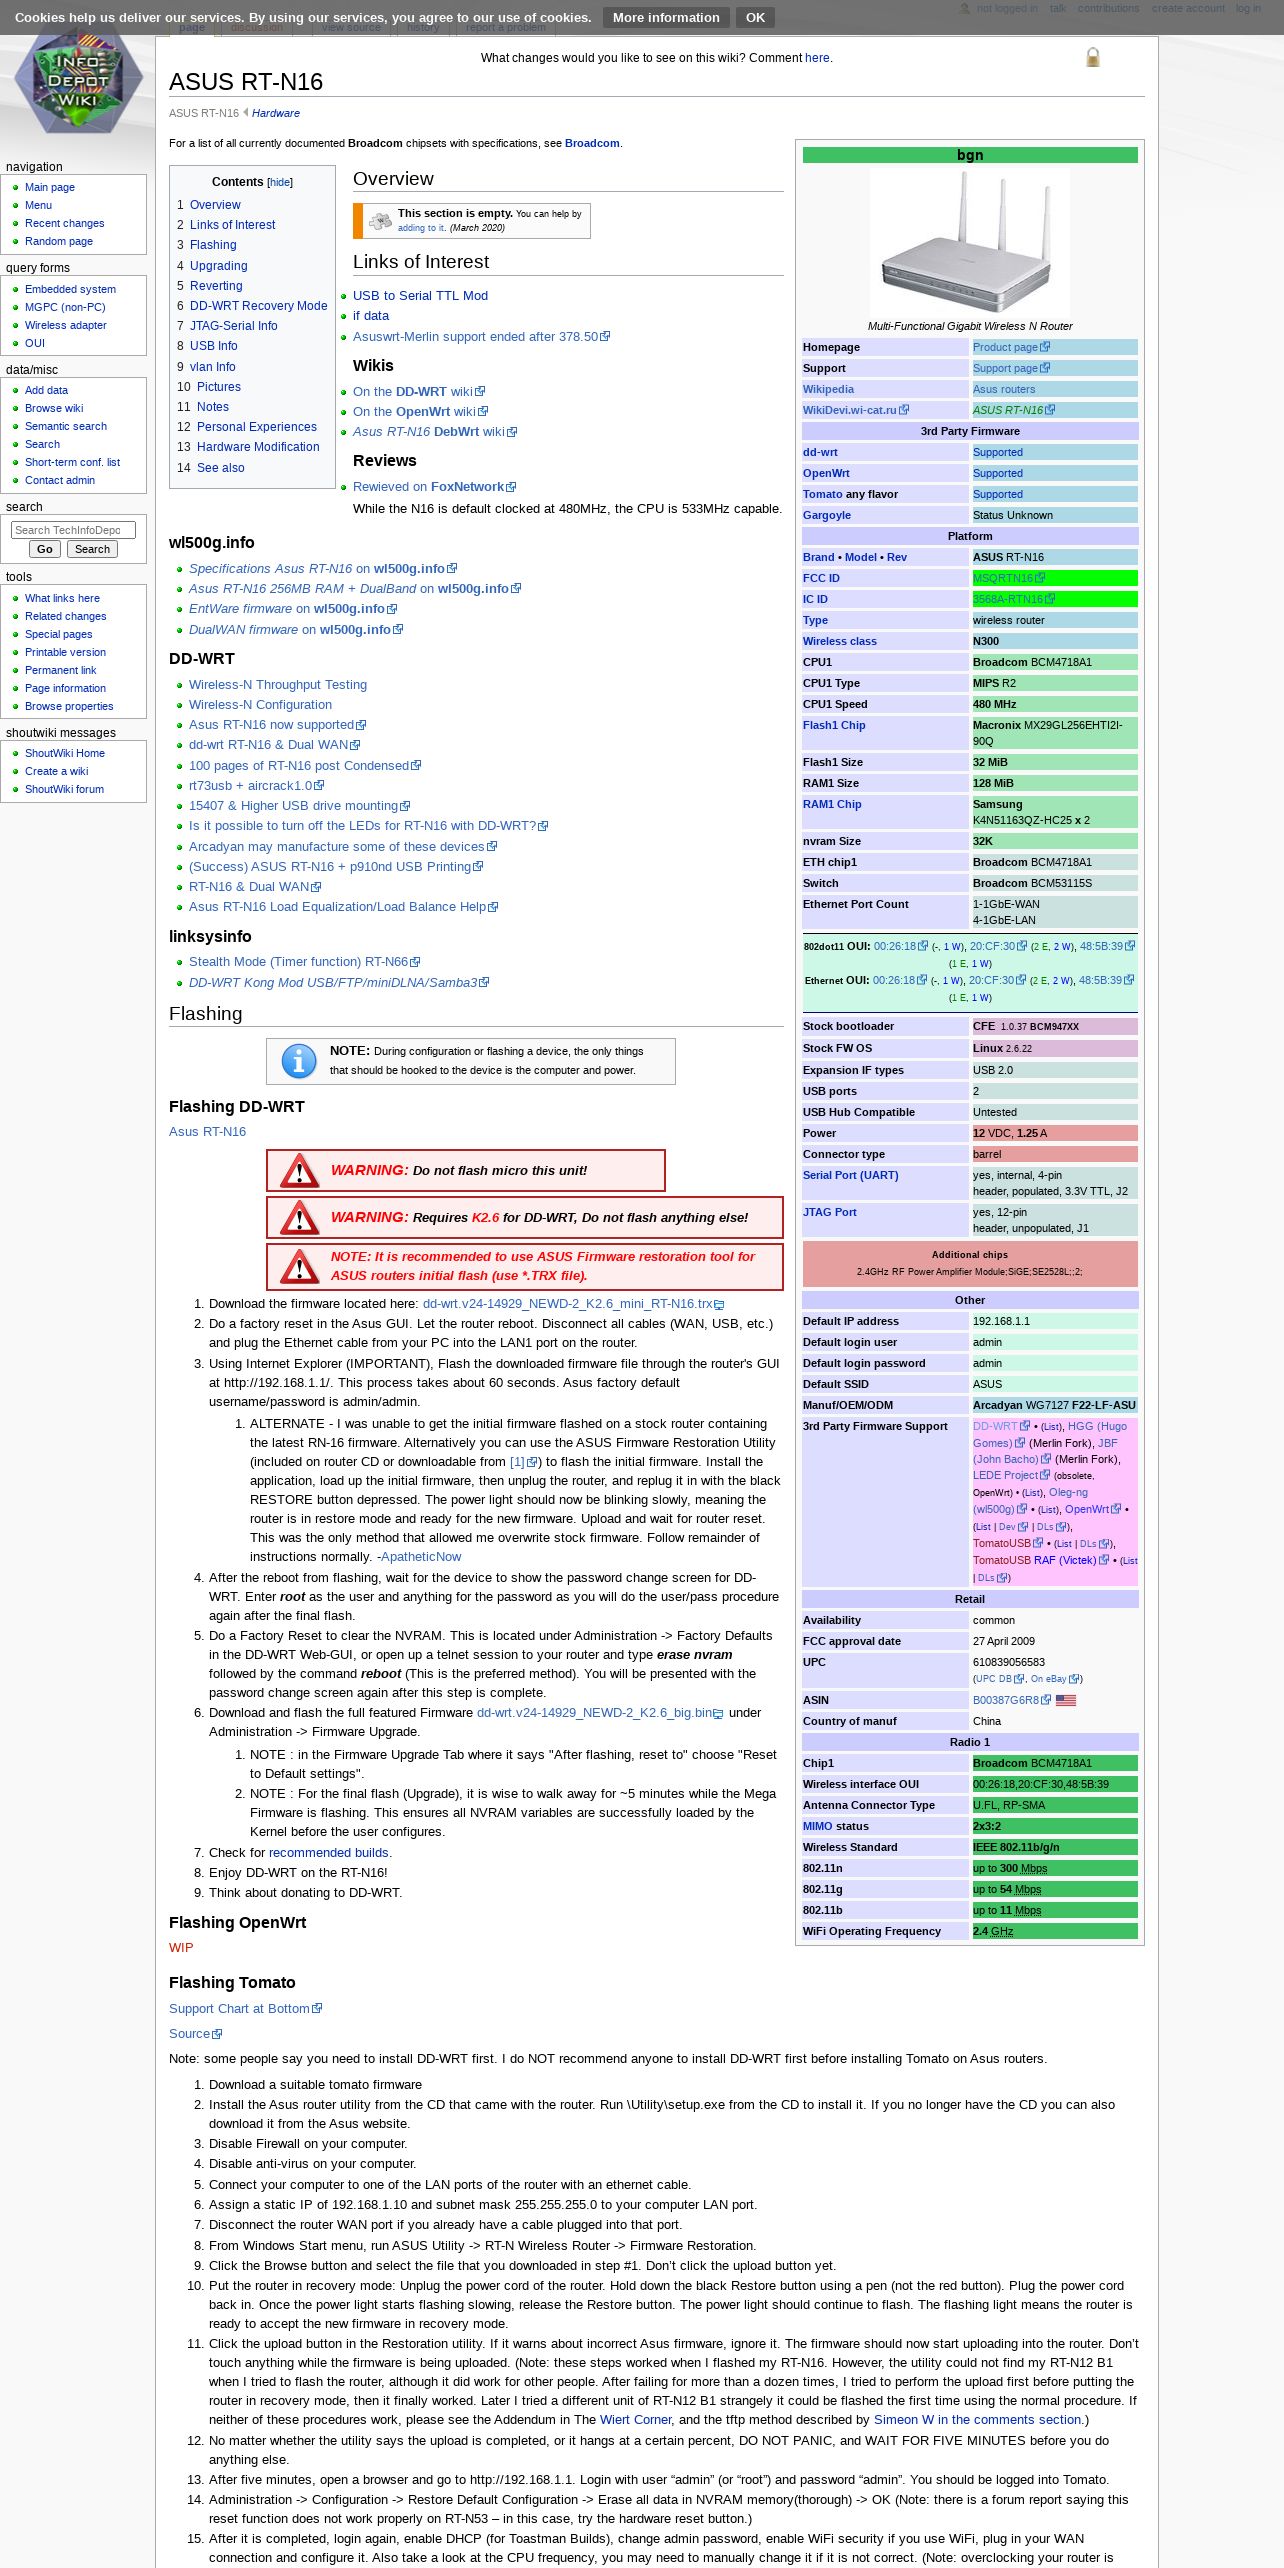Open What links here tool
1284x2568 pixels.
point(62,598)
